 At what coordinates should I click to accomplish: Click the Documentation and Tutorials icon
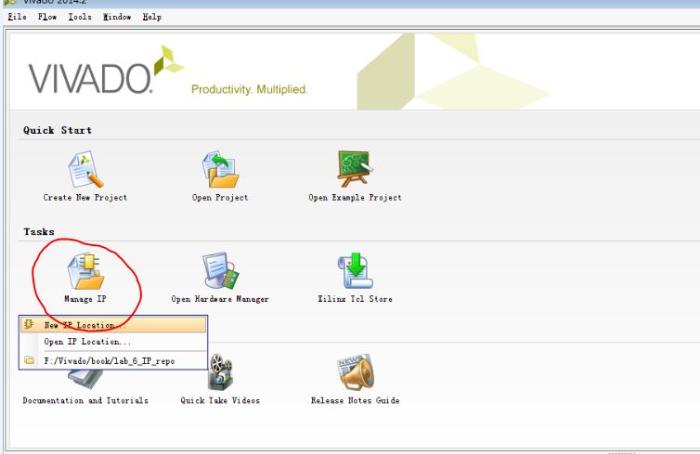(85, 380)
